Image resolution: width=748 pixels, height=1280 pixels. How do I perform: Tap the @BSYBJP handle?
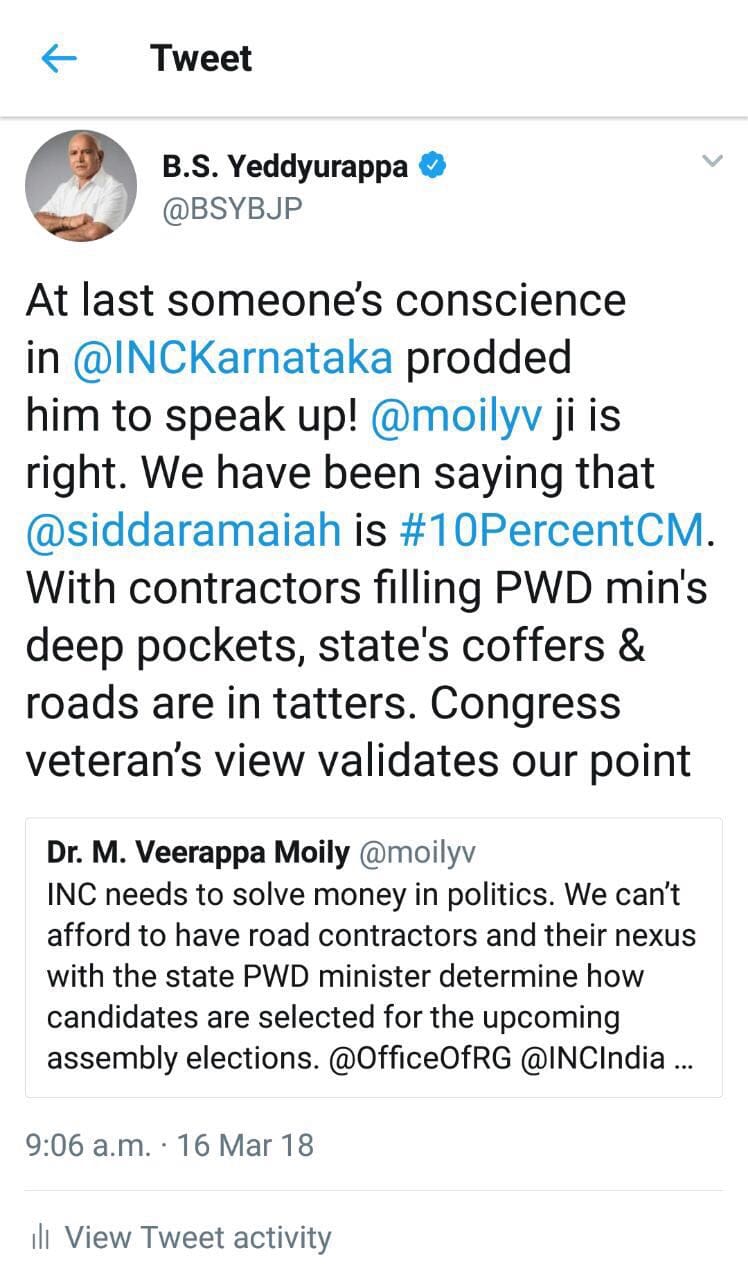232,208
